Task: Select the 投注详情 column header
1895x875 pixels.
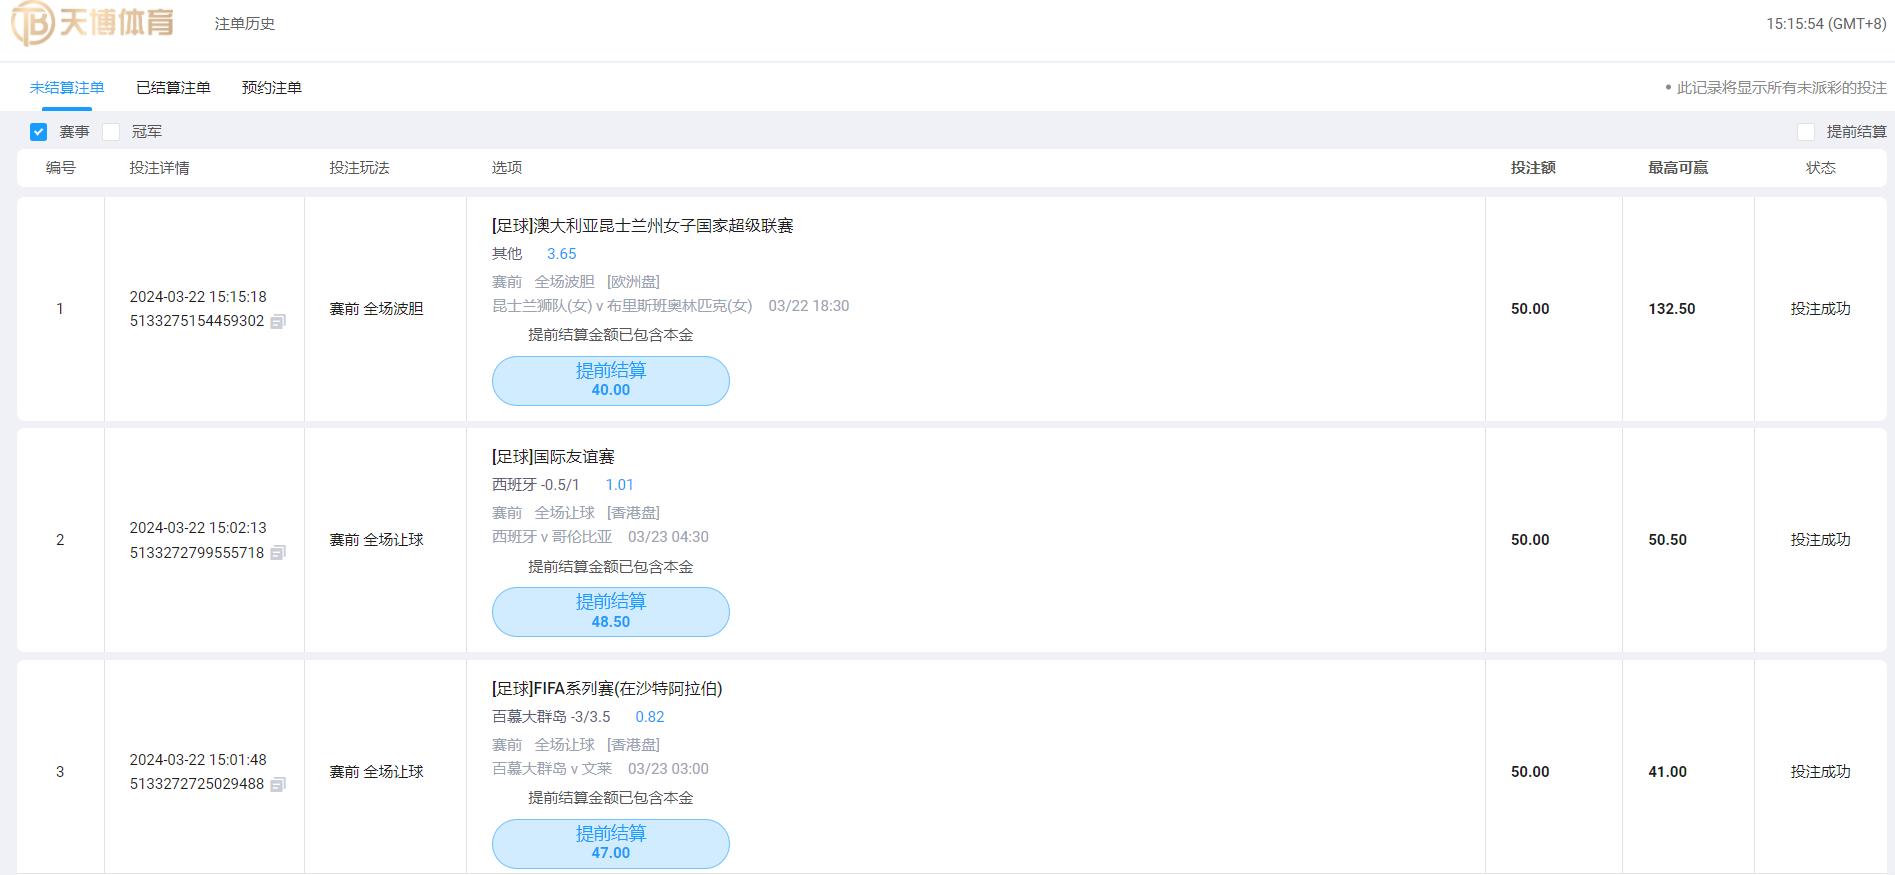Action: click(x=159, y=168)
